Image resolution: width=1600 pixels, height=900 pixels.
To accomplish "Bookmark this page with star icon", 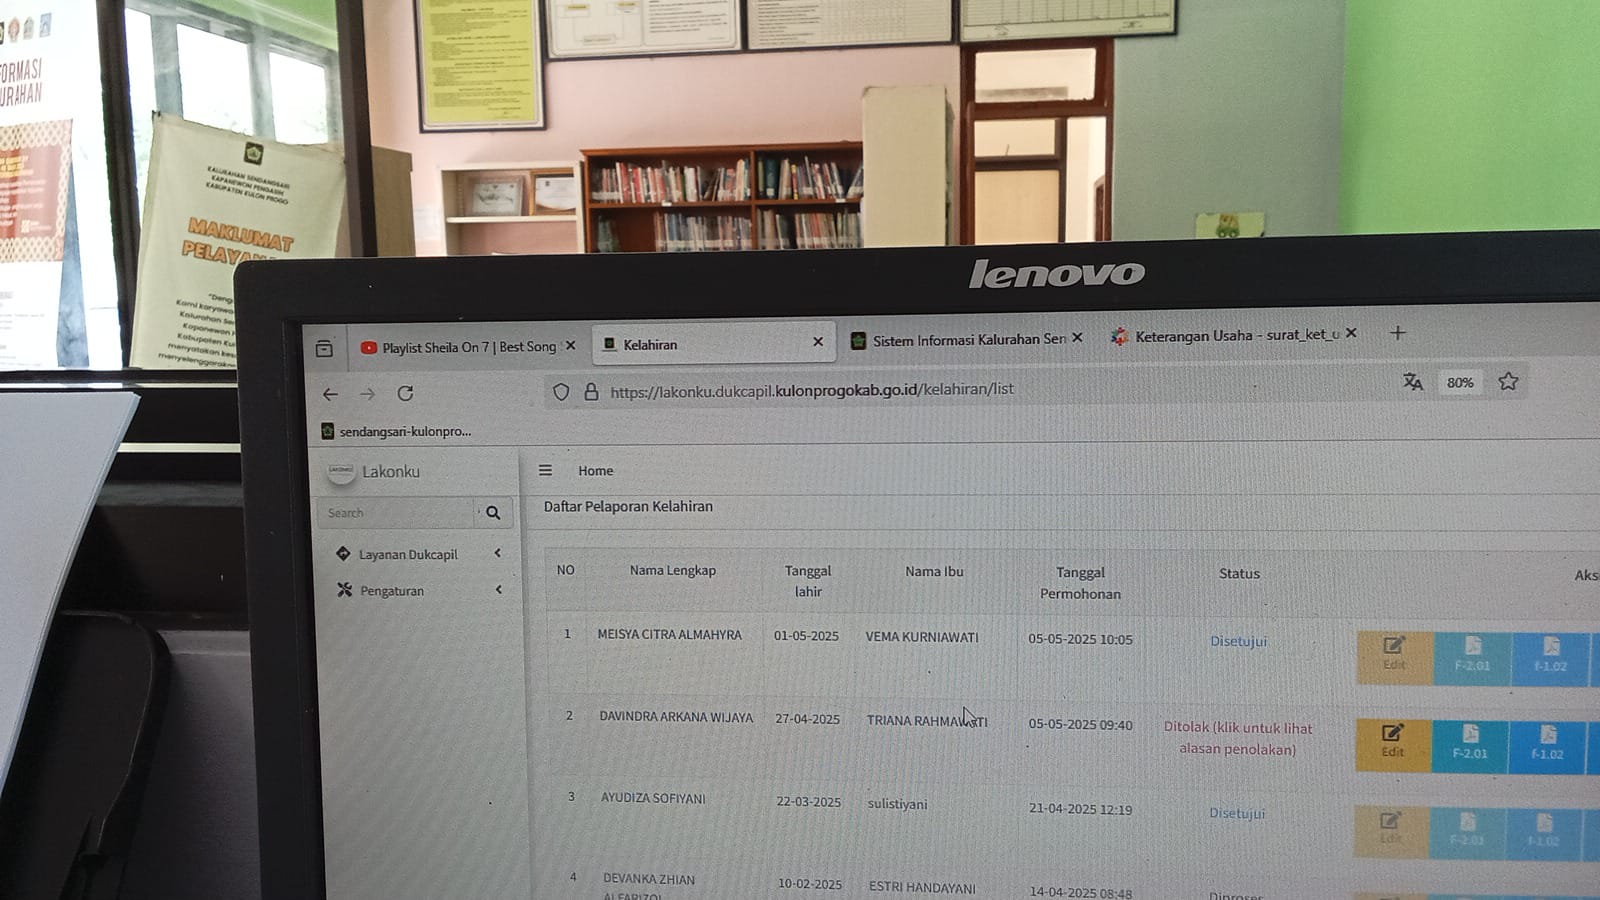I will click(1508, 381).
